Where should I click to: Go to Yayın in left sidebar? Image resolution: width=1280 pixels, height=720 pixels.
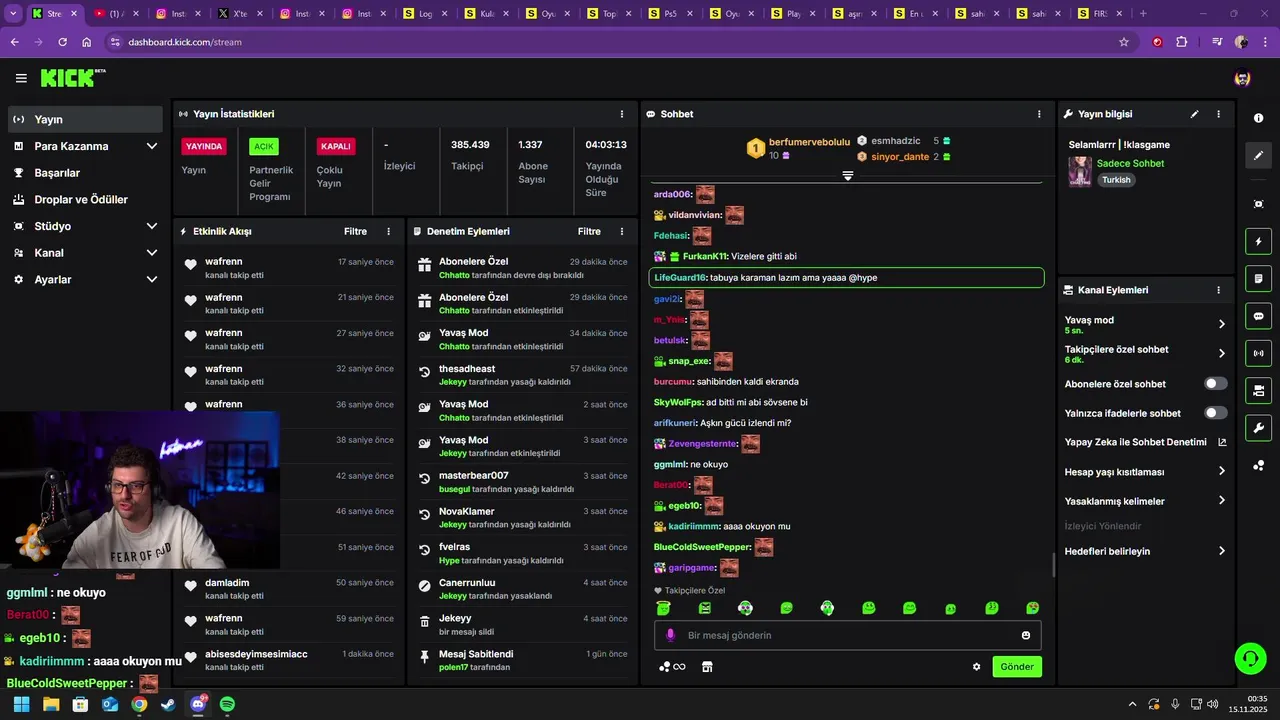click(x=85, y=119)
